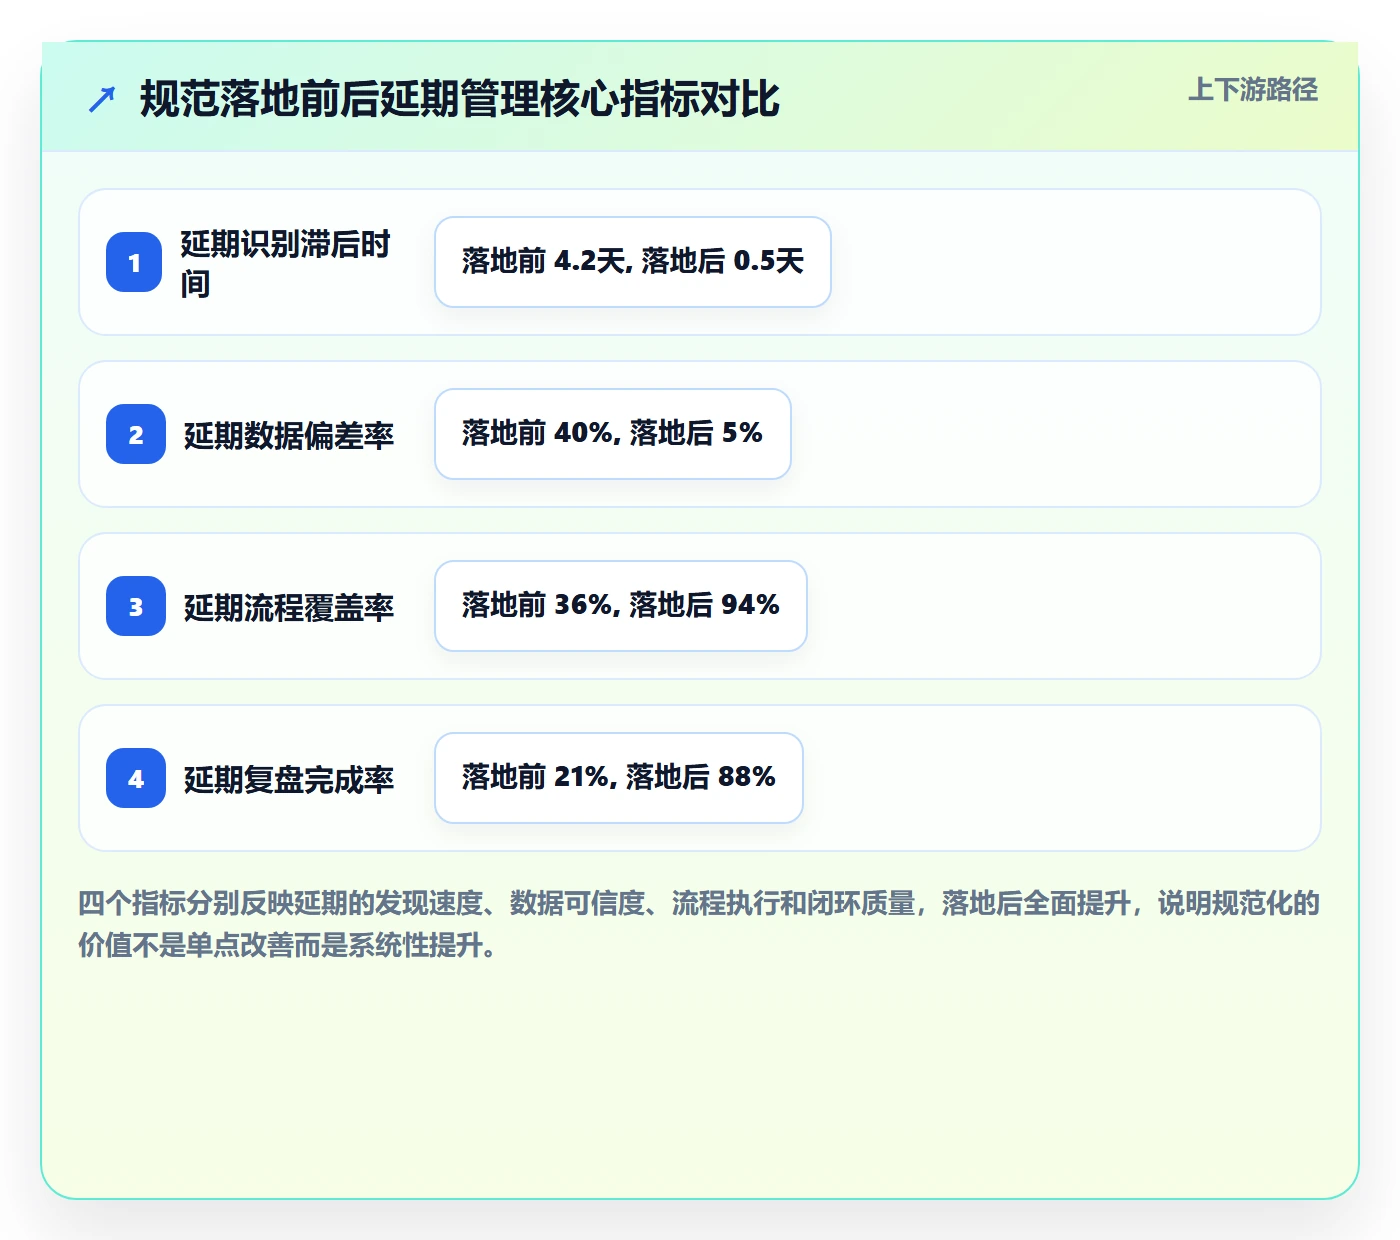Screen dimensions: 1400x1240
Task: Click the summary paragraph starting 四个指标分别反映
Action: [699, 924]
